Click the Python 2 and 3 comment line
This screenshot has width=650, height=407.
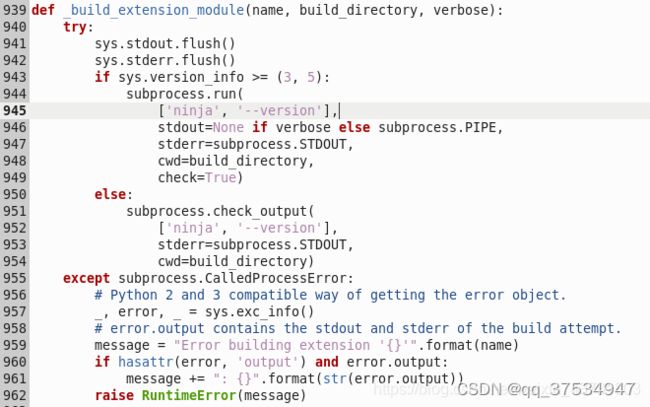[330, 295]
